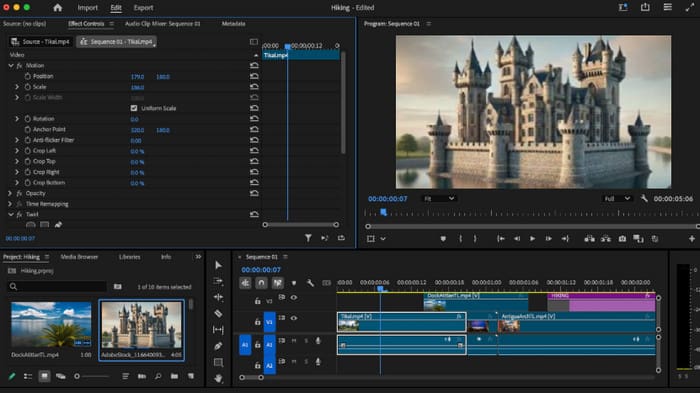This screenshot has width=700, height=393.
Task: Collapse the Twirl effect group
Action: click(11, 214)
